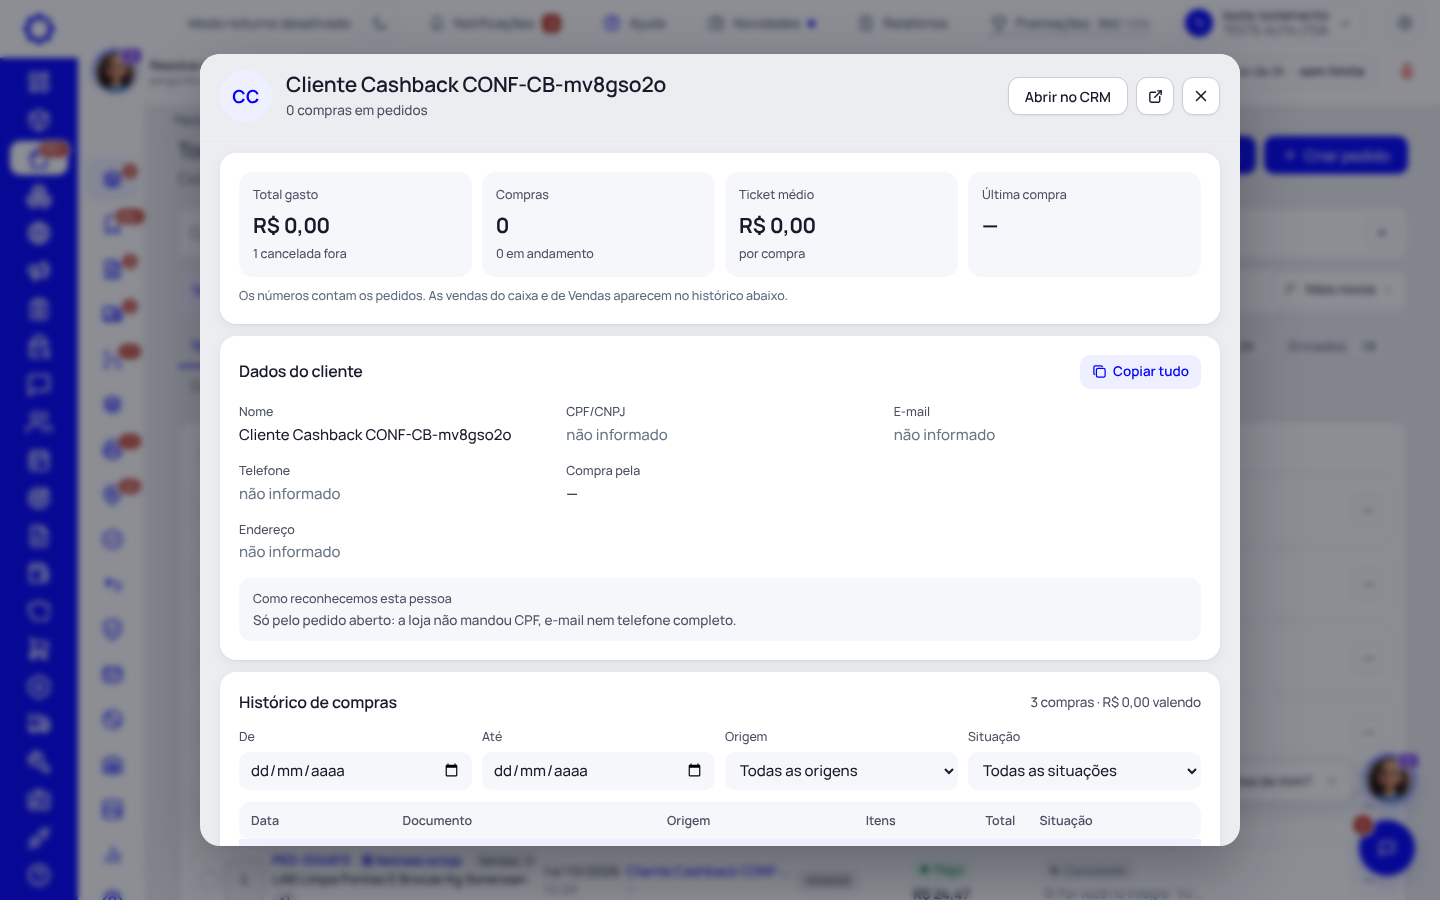This screenshot has width=1440, height=900.
Task: Copy all client data with Copiar tudo
Action: point(1140,372)
